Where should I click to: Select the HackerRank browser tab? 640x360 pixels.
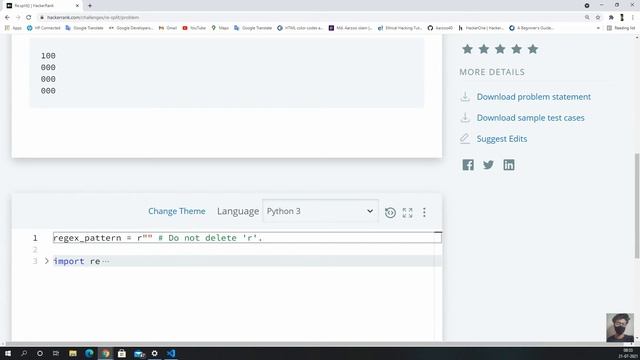pyautogui.click(x=41, y=6)
